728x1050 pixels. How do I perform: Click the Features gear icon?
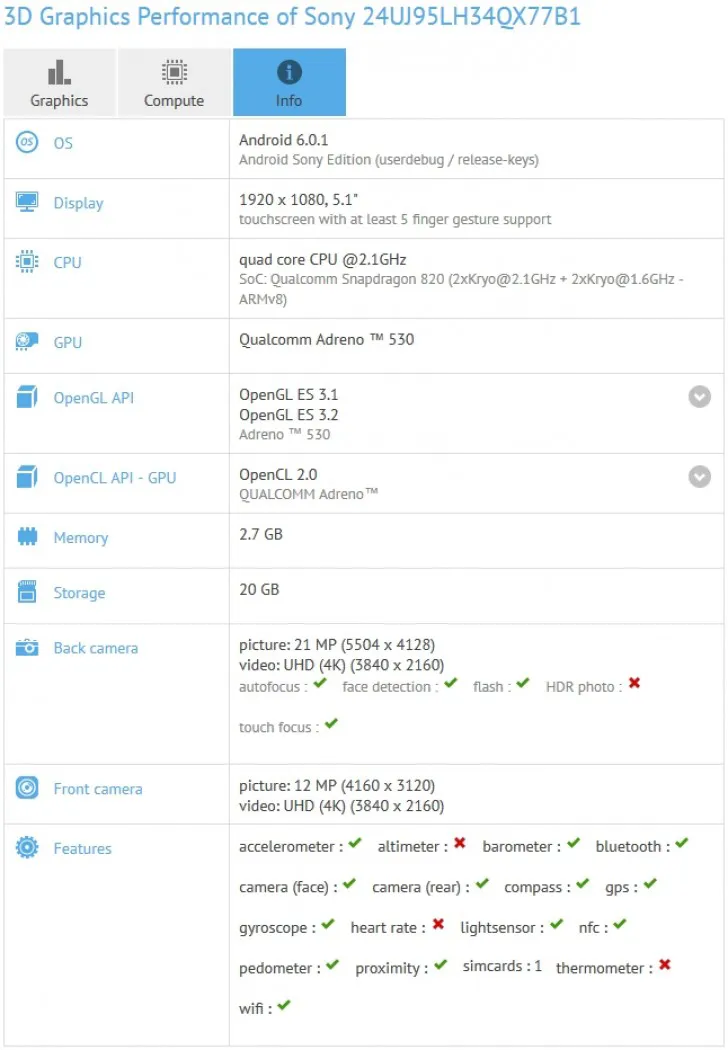pos(27,848)
